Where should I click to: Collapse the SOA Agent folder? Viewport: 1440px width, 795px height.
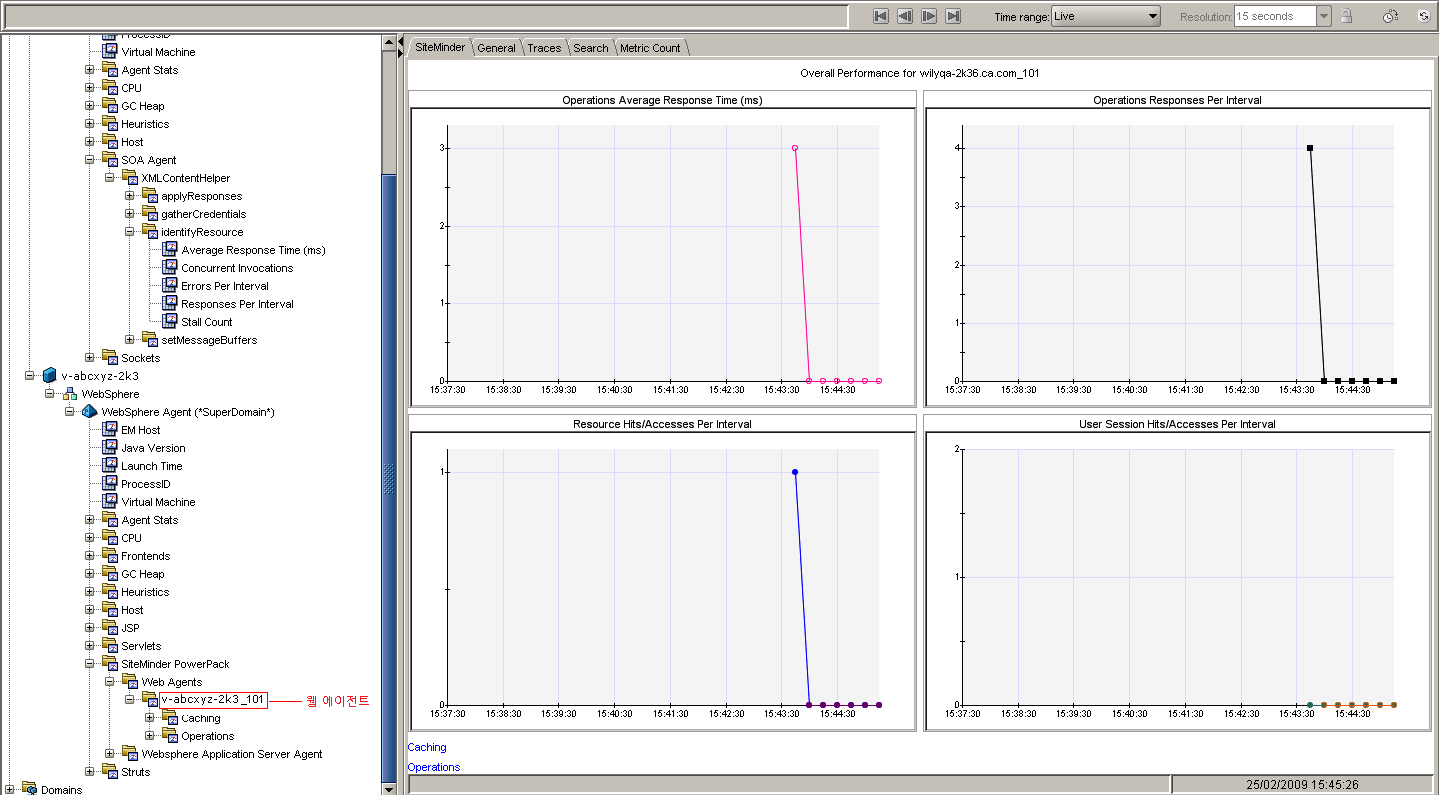pyautogui.click(x=90, y=160)
